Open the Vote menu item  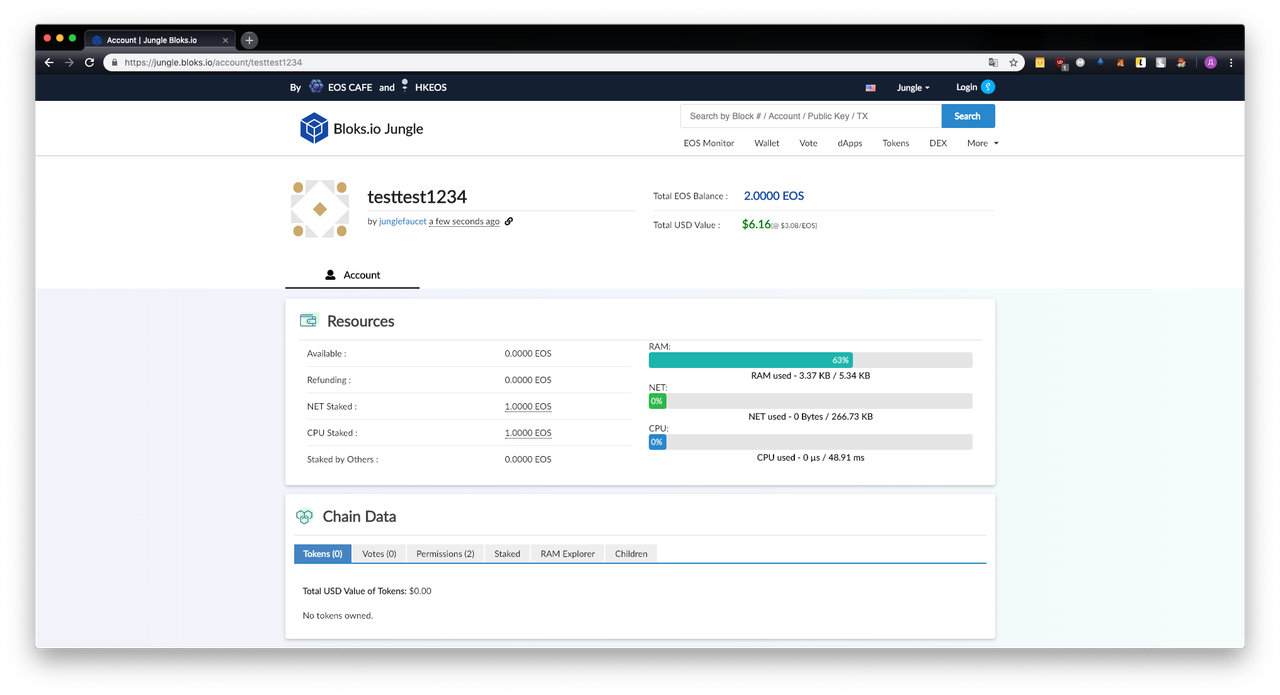pos(808,143)
